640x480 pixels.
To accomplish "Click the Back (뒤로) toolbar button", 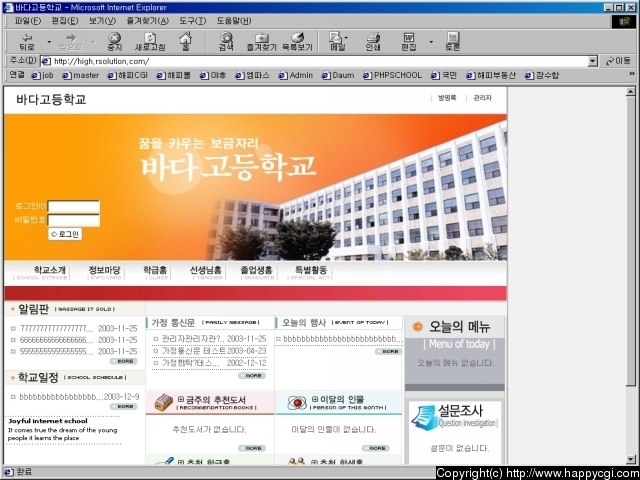I will [x=27, y=42].
